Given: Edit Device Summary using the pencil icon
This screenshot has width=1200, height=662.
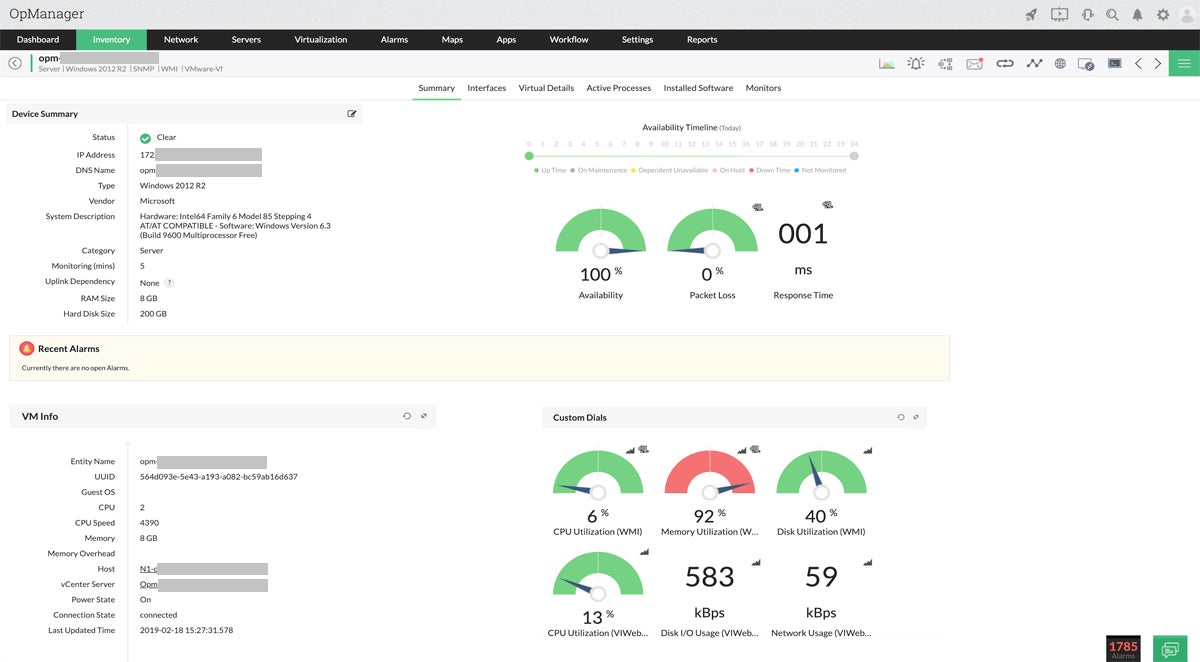Looking at the screenshot, I should click(x=352, y=113).
